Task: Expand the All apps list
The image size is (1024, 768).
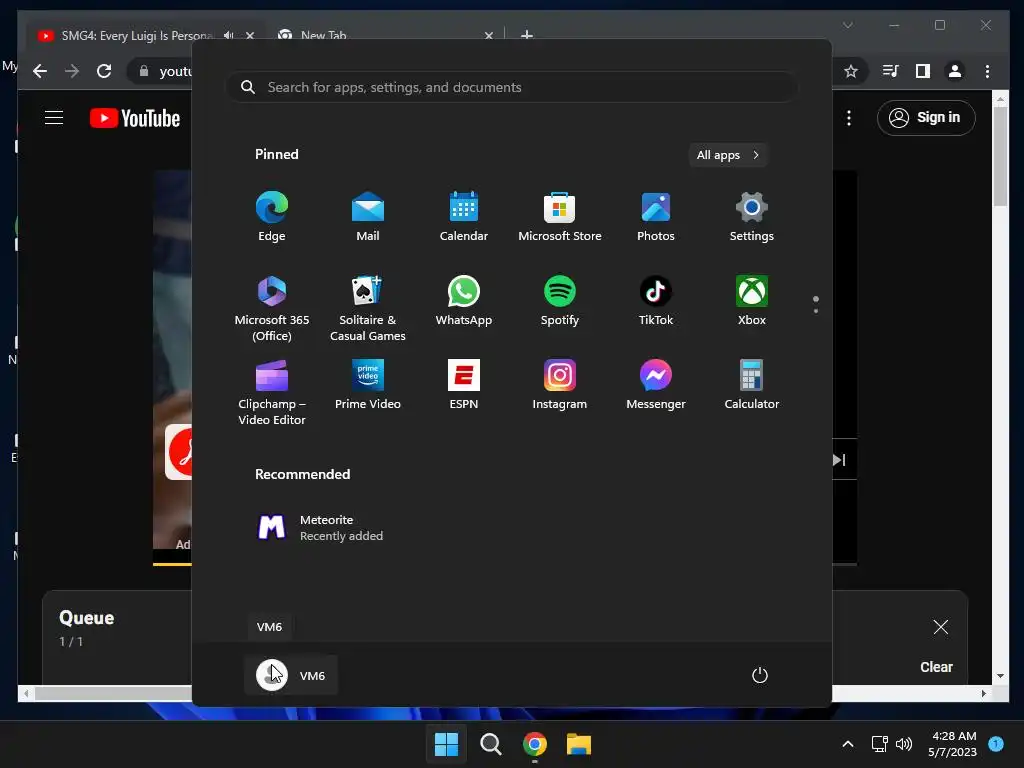Action: 728,155
